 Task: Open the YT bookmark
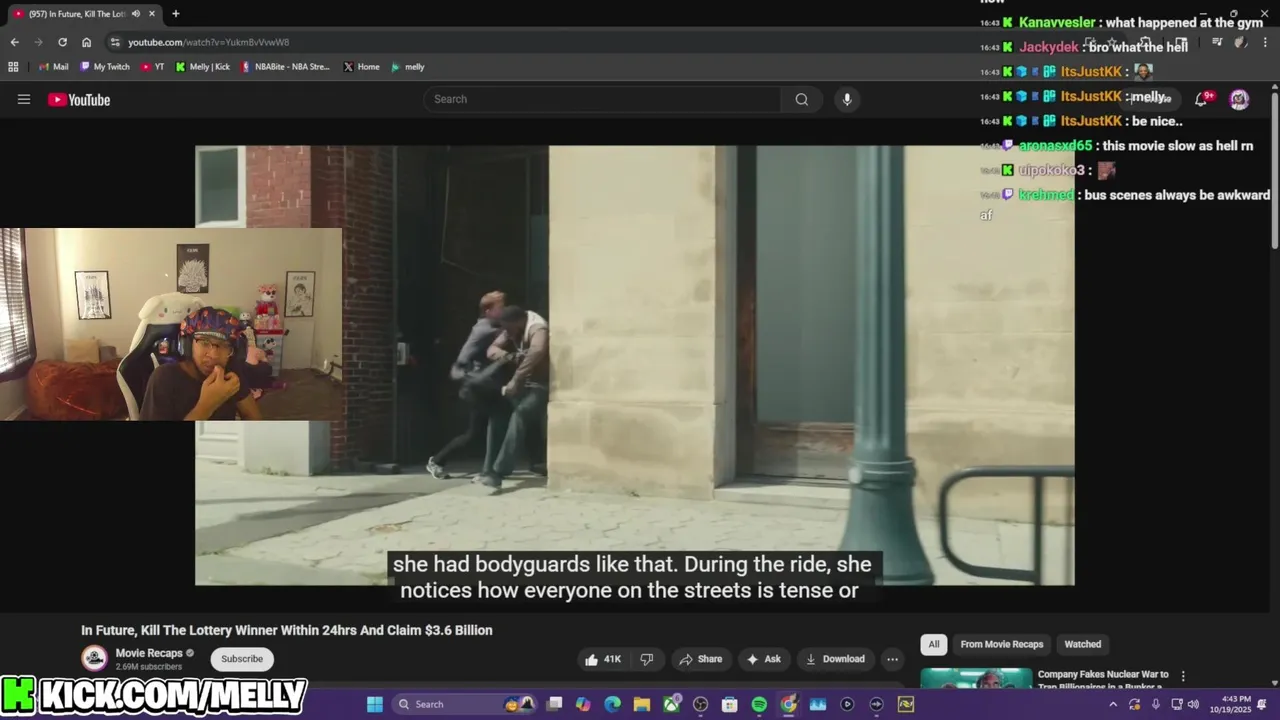(x=153, y=67)
